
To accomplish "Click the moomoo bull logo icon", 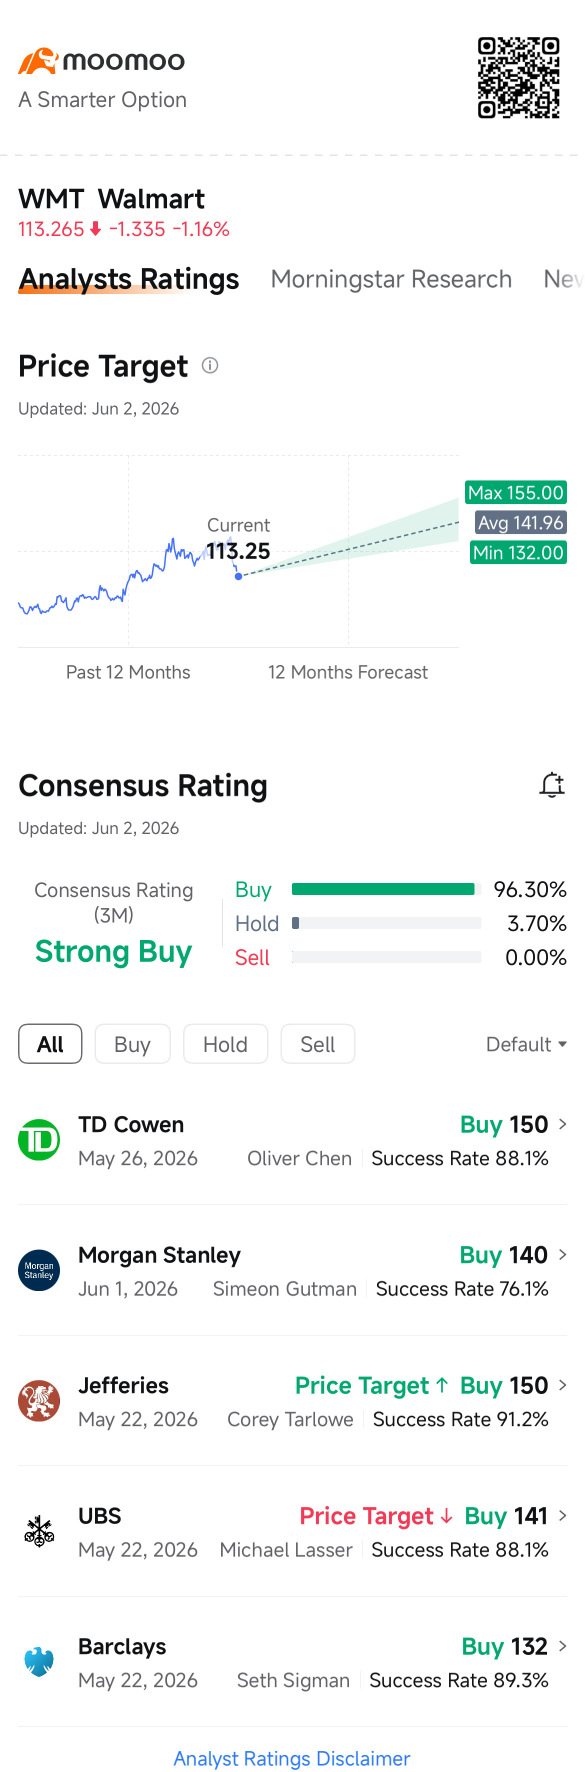I will [38, 61].
